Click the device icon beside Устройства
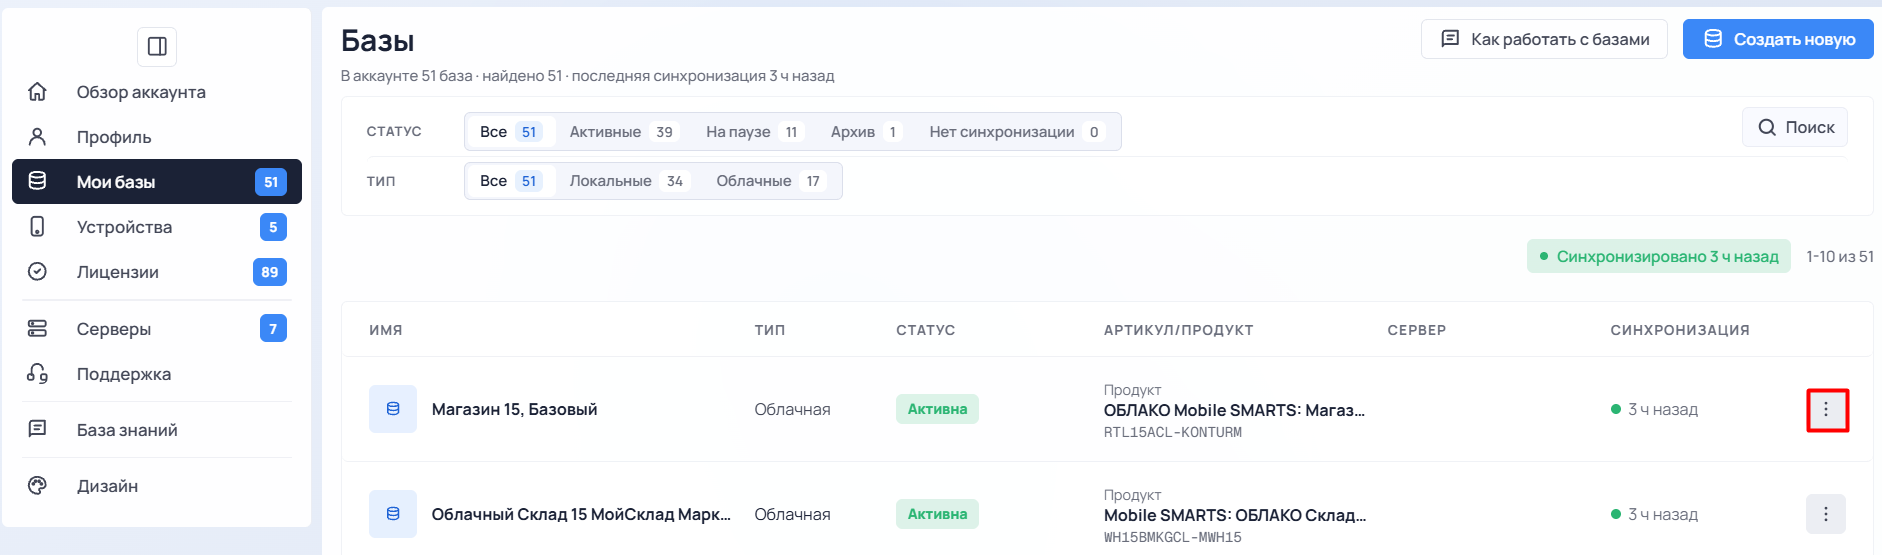1882x555 pixels. click(x=37, y=227)
